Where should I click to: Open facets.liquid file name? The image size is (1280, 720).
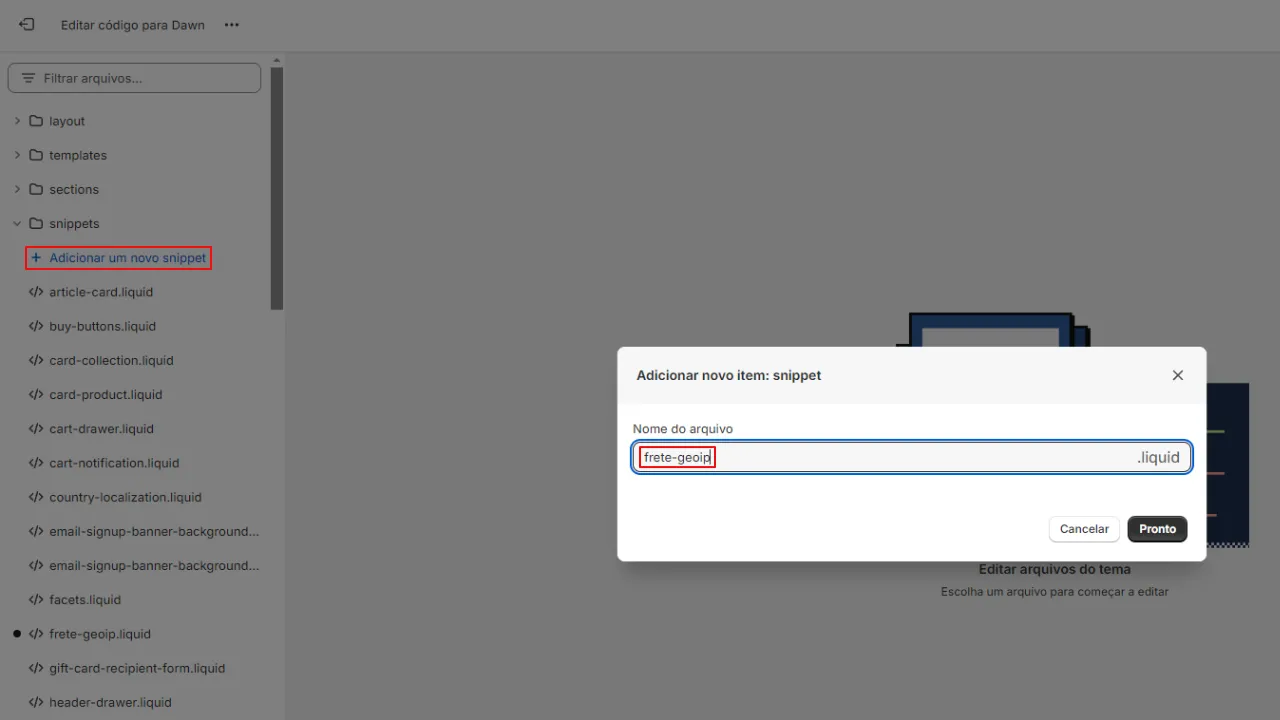[x=85, y=599]
